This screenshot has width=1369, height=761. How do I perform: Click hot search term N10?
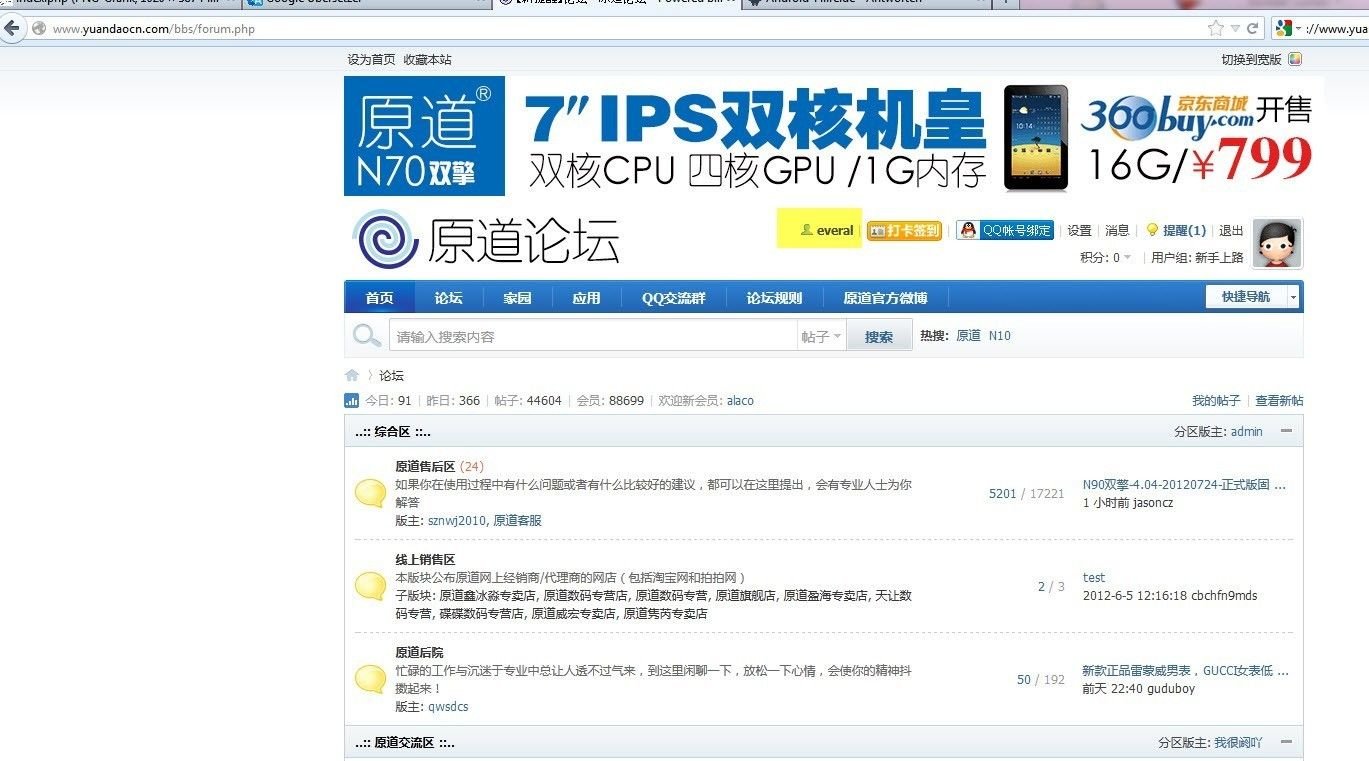1000,336
